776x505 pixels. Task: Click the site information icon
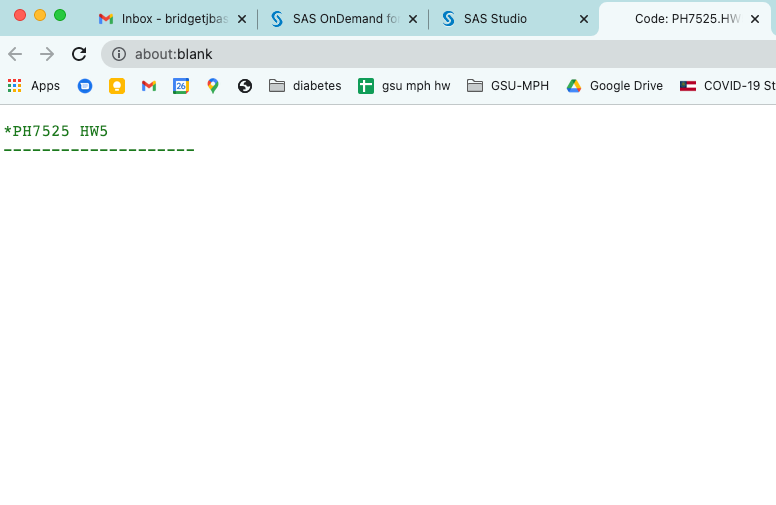tap(119, 54)
